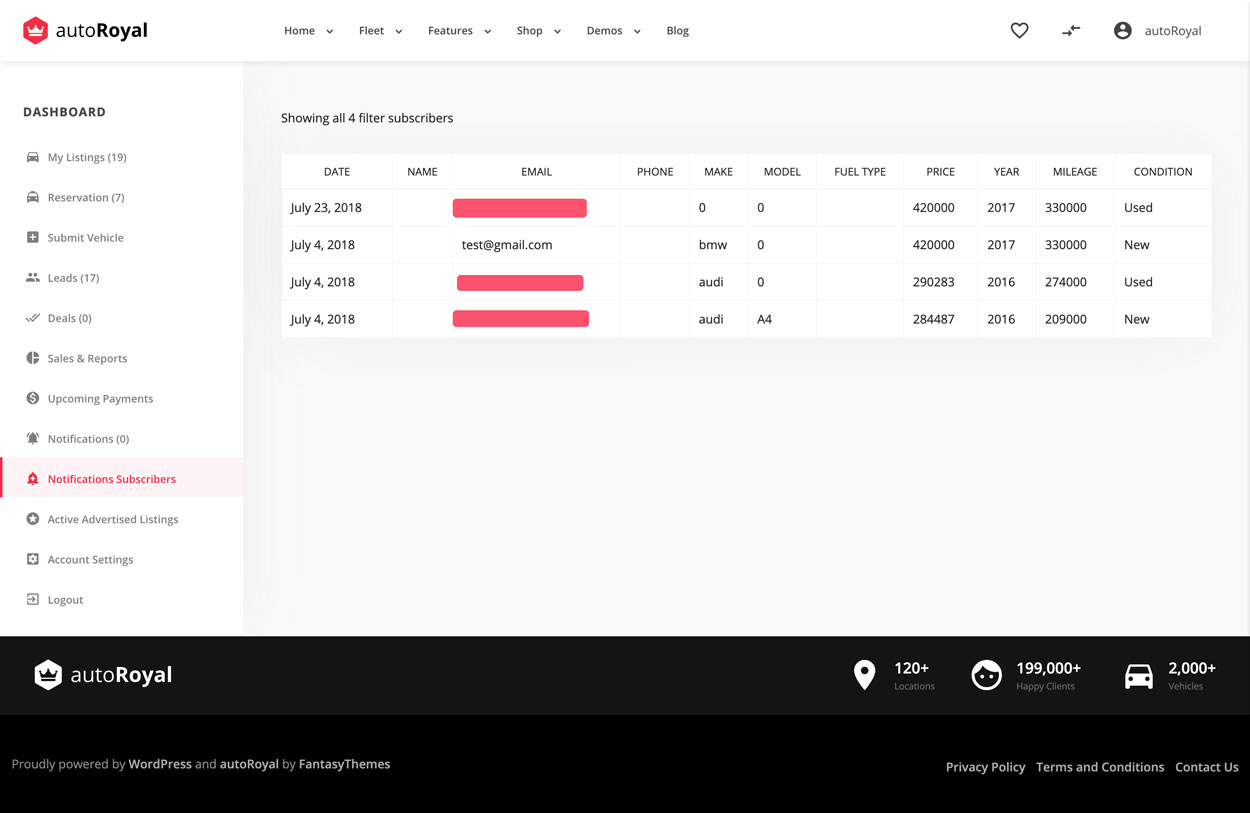Click the WordPress footer link
Image resolution: width=1250 pixels, height=813 pixels.
(x=160, y=764)
